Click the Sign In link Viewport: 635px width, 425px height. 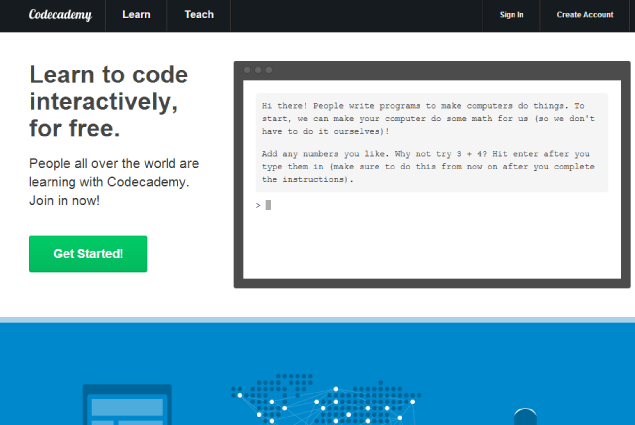click(x=511, y=15)
